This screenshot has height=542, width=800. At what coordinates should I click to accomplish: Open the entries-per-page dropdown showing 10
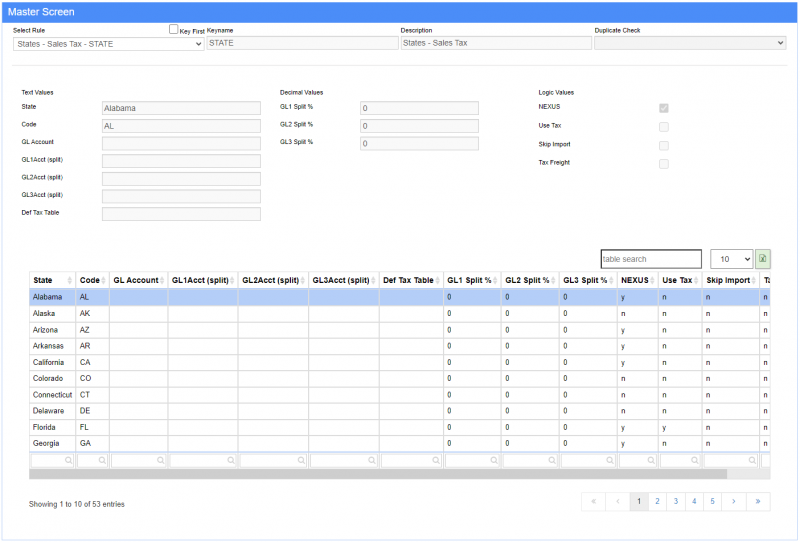[x=731, y=259]
